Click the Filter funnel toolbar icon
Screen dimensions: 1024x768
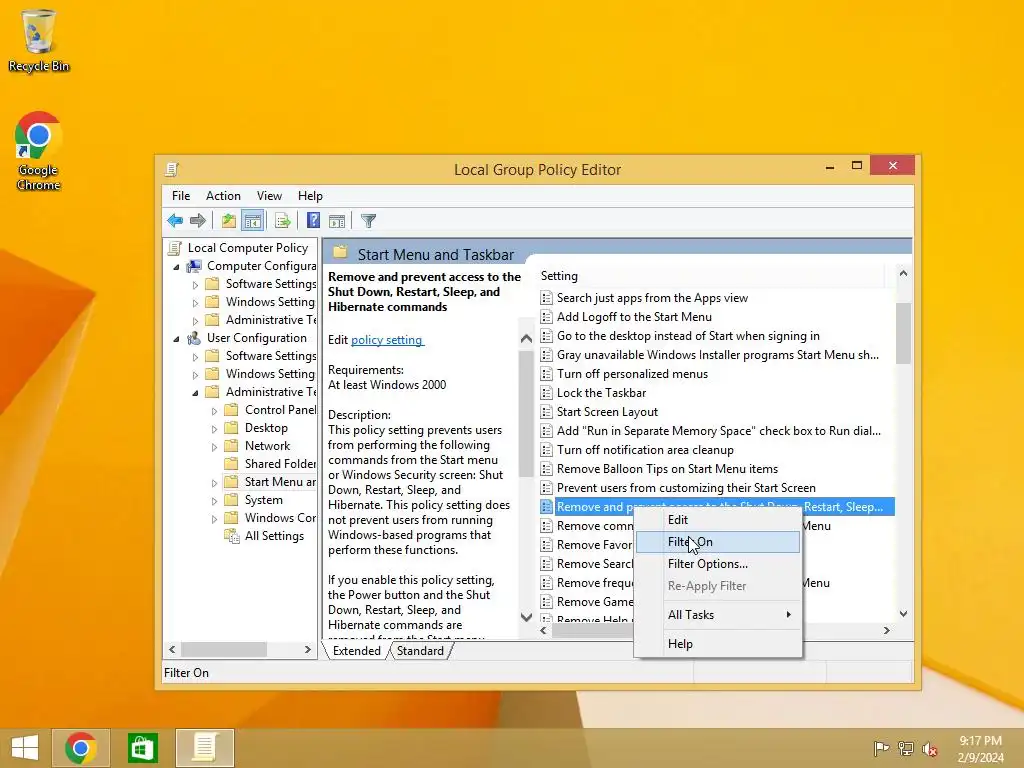point(368,221)
